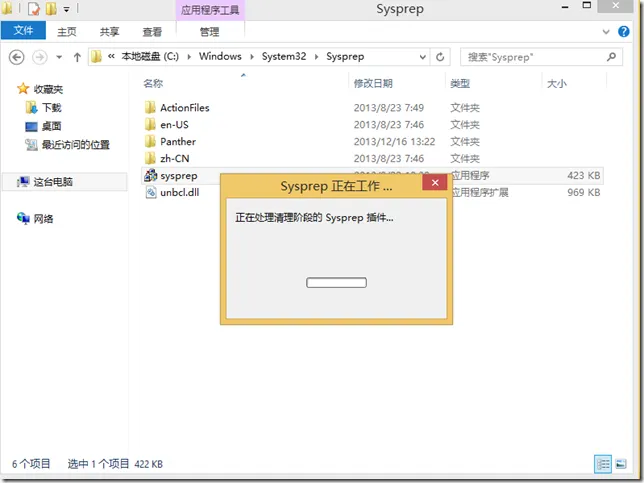644x483 pixels.
Task: Click the 2013/12/16 13:22 date cell
Action: [394, 142]
